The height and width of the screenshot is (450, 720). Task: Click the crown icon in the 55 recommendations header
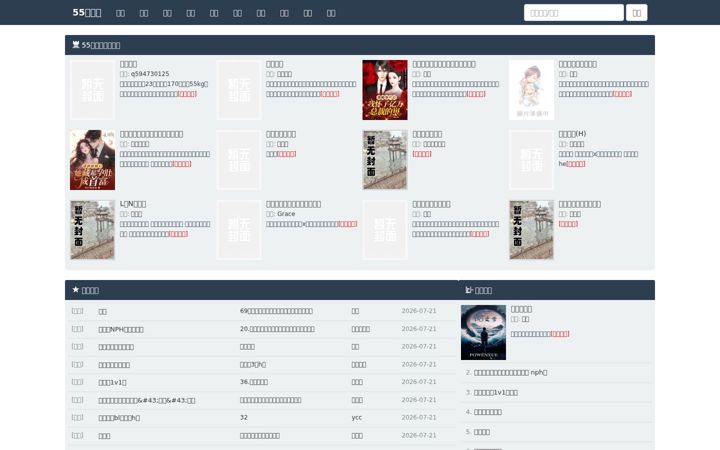pyautogui.click(x=76, y=45)
